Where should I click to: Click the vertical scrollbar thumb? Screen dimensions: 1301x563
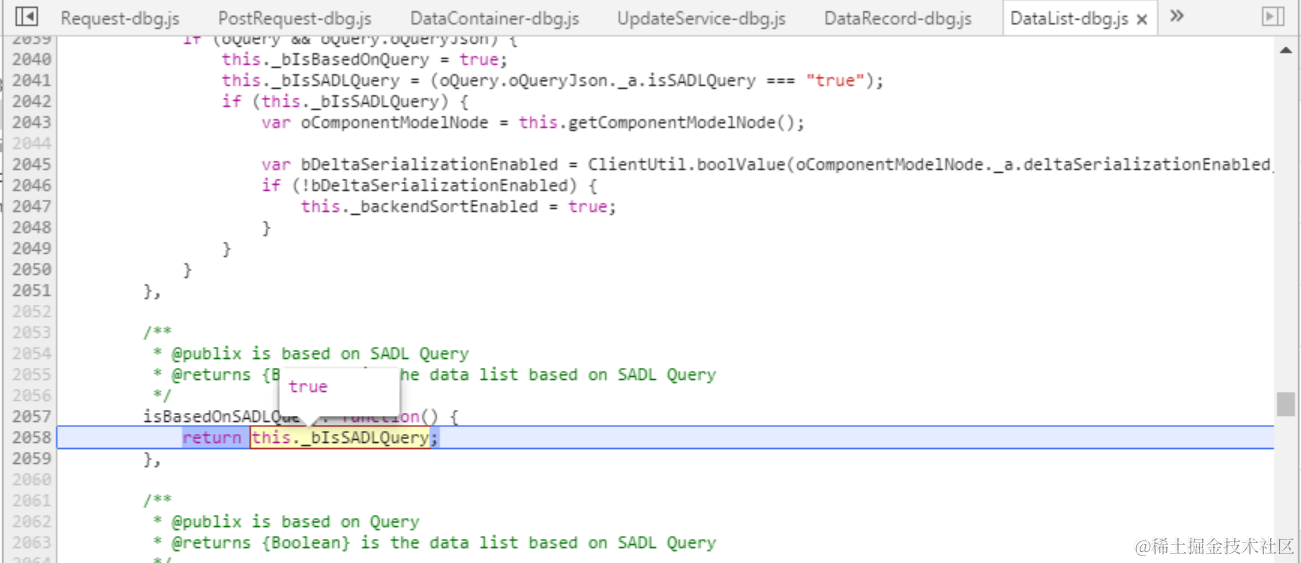click(1286, 404)
